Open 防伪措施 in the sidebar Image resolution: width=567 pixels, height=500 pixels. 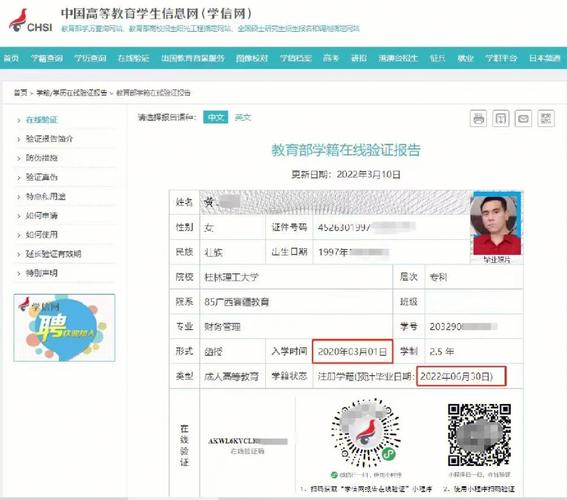(42, 158)
